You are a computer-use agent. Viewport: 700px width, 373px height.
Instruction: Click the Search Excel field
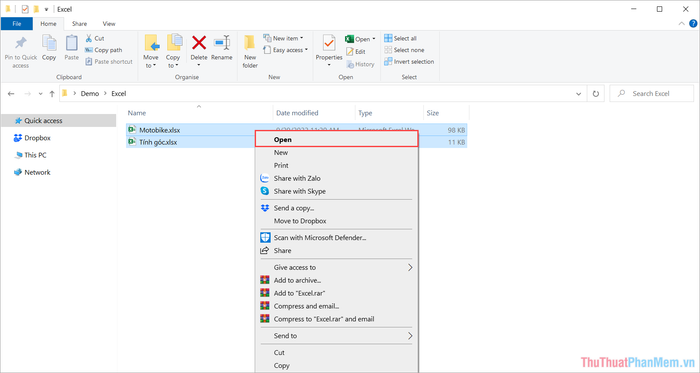pyautogui.click(x=651, y=94)
